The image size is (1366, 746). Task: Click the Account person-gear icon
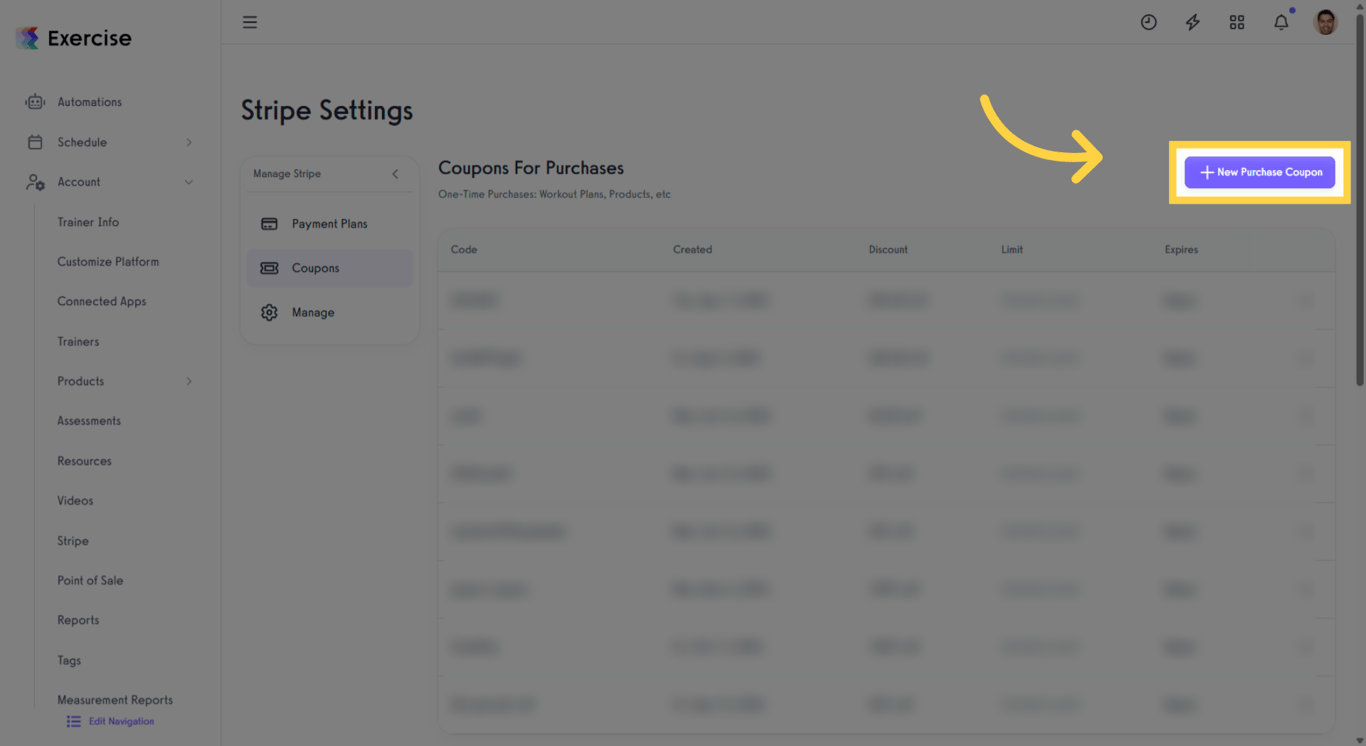point(35,182)
